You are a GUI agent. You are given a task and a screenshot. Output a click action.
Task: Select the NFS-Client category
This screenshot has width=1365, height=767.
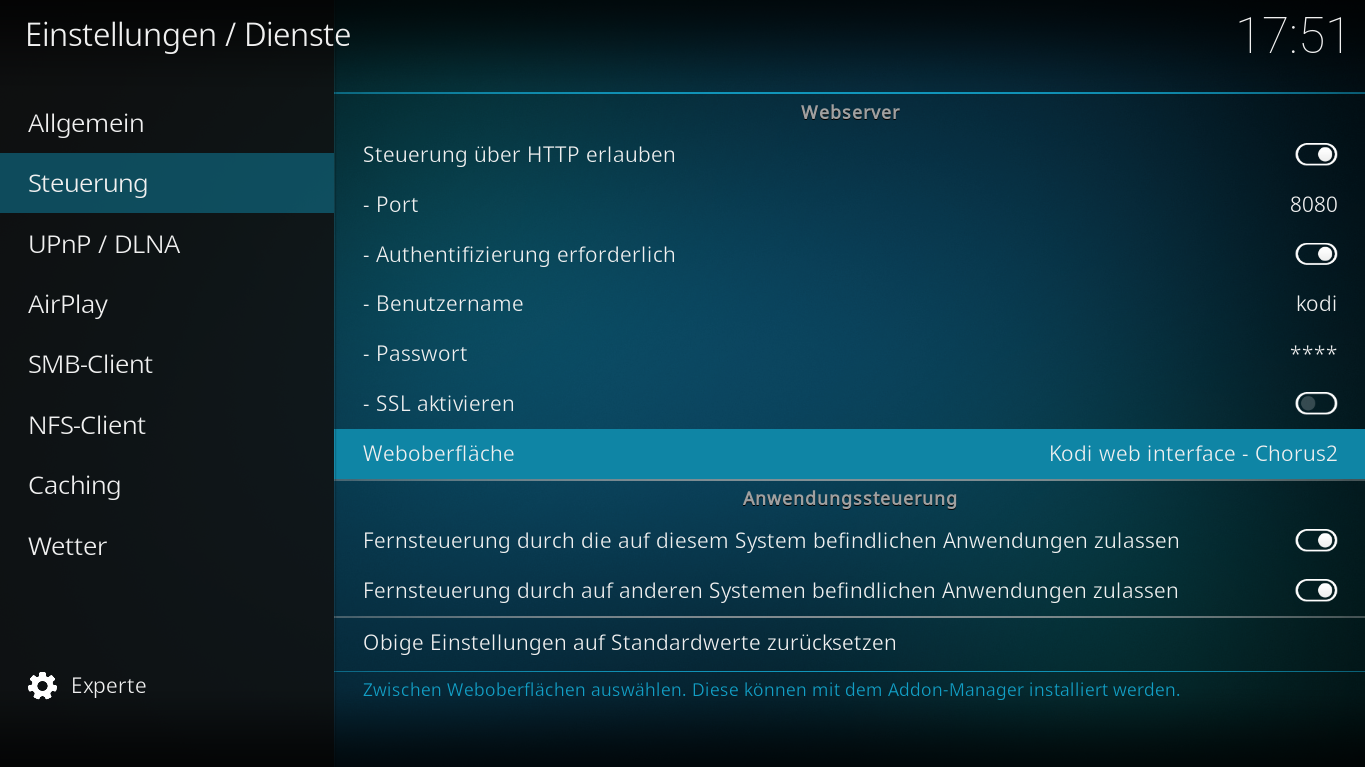167,425
